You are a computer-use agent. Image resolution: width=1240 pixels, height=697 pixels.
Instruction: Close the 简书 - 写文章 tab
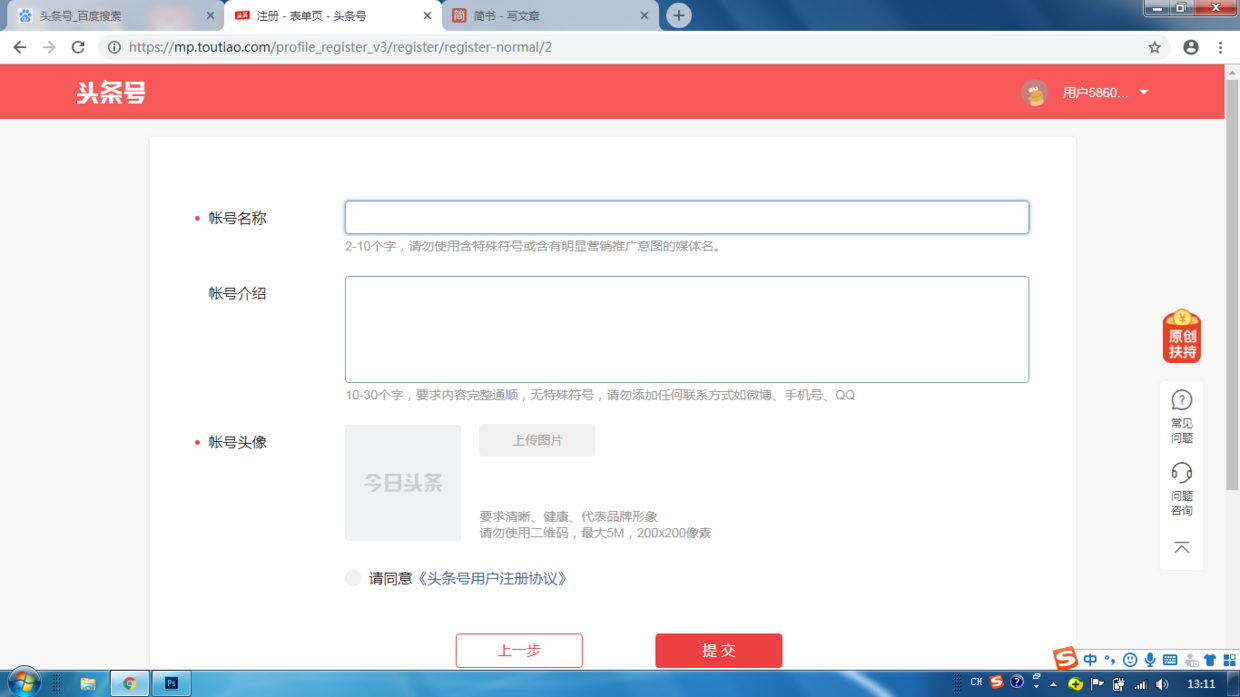tap(644, 16)
